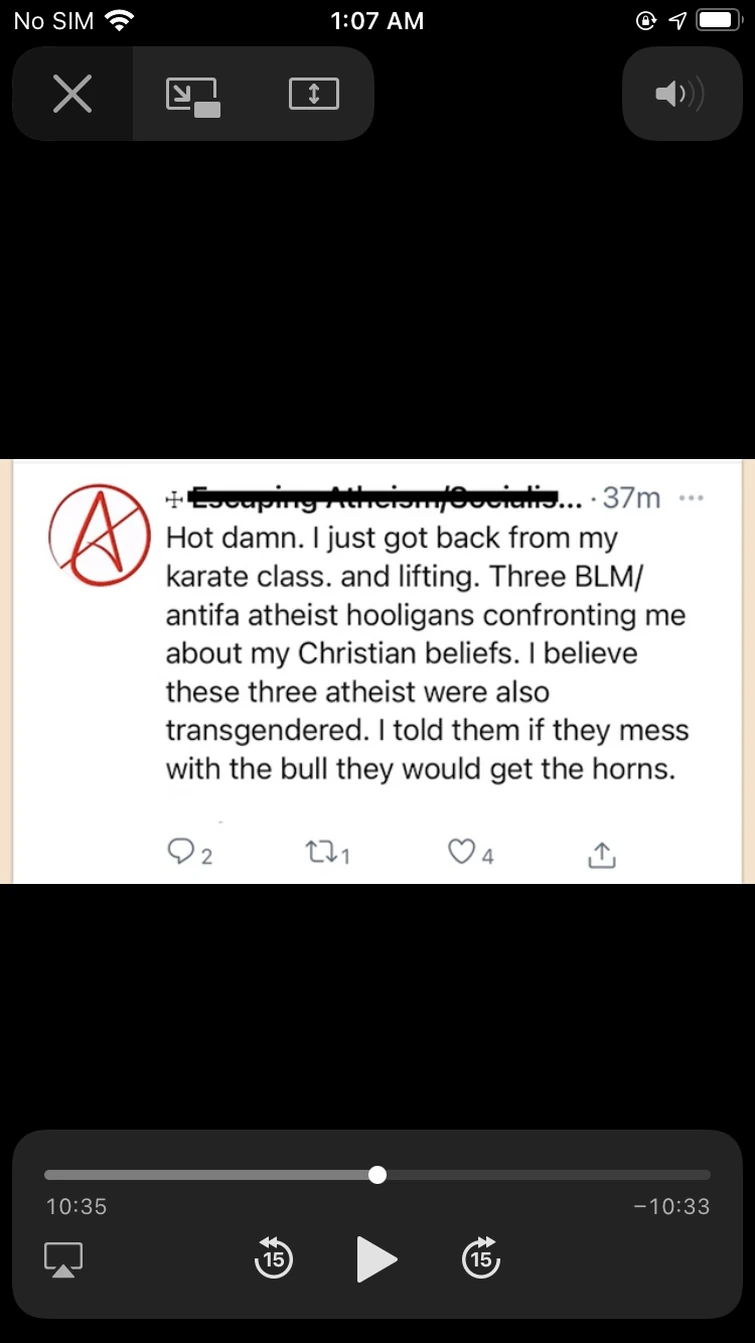This screenshot has width=755, height=1343.
Task: Click the video progress scrubber knob
Action: click(x=377, y=1175)
